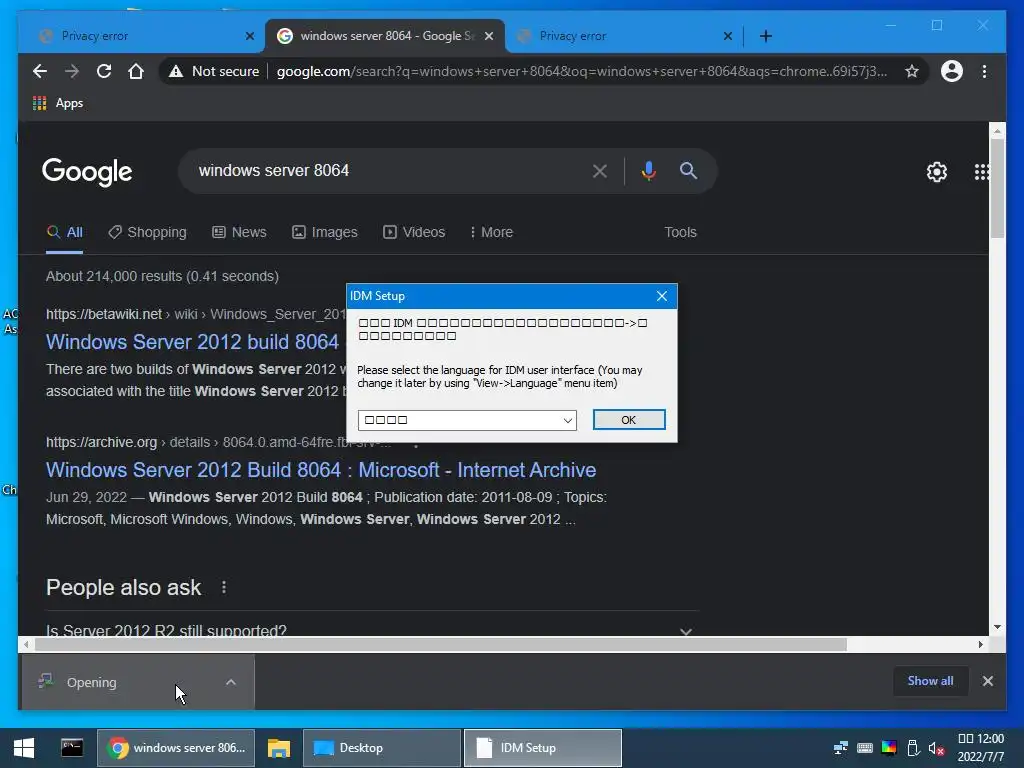Show all downloads
This screenshot has width=1024, height=768.
(x=930, y=680)
